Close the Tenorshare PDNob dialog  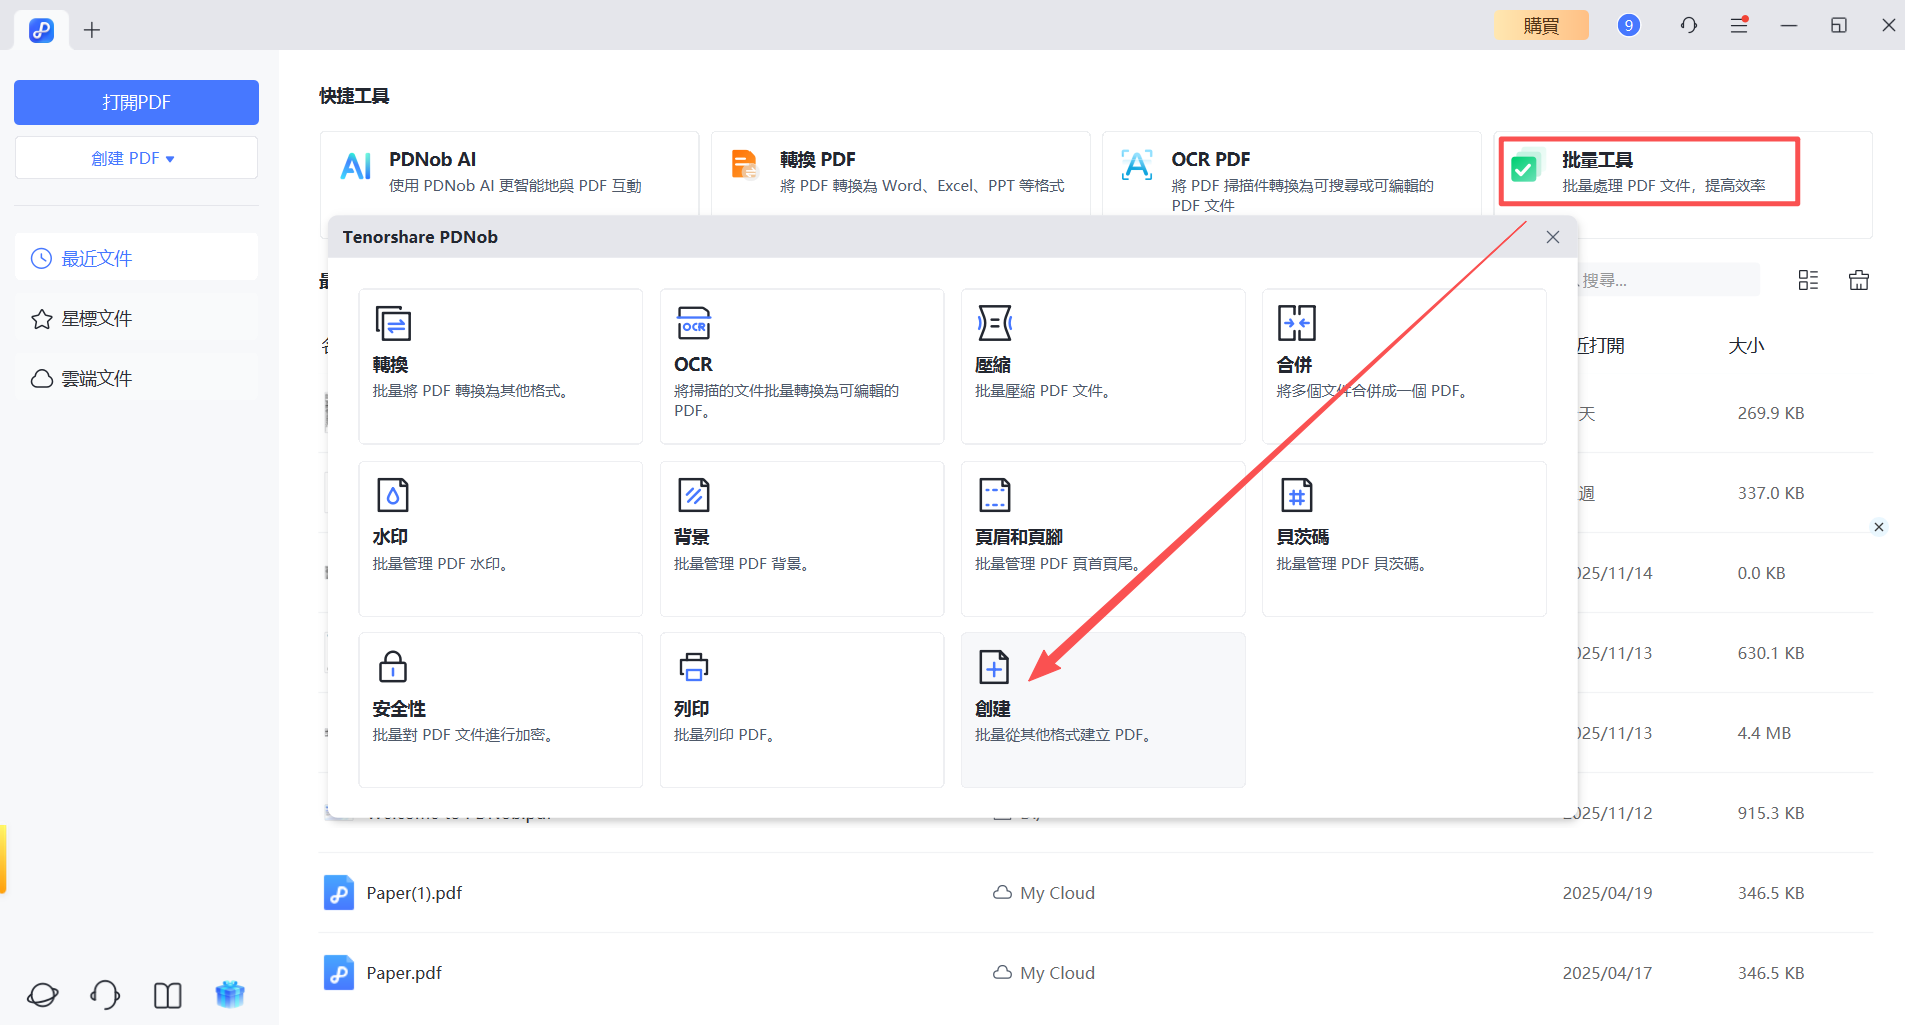click(1552, 237)
